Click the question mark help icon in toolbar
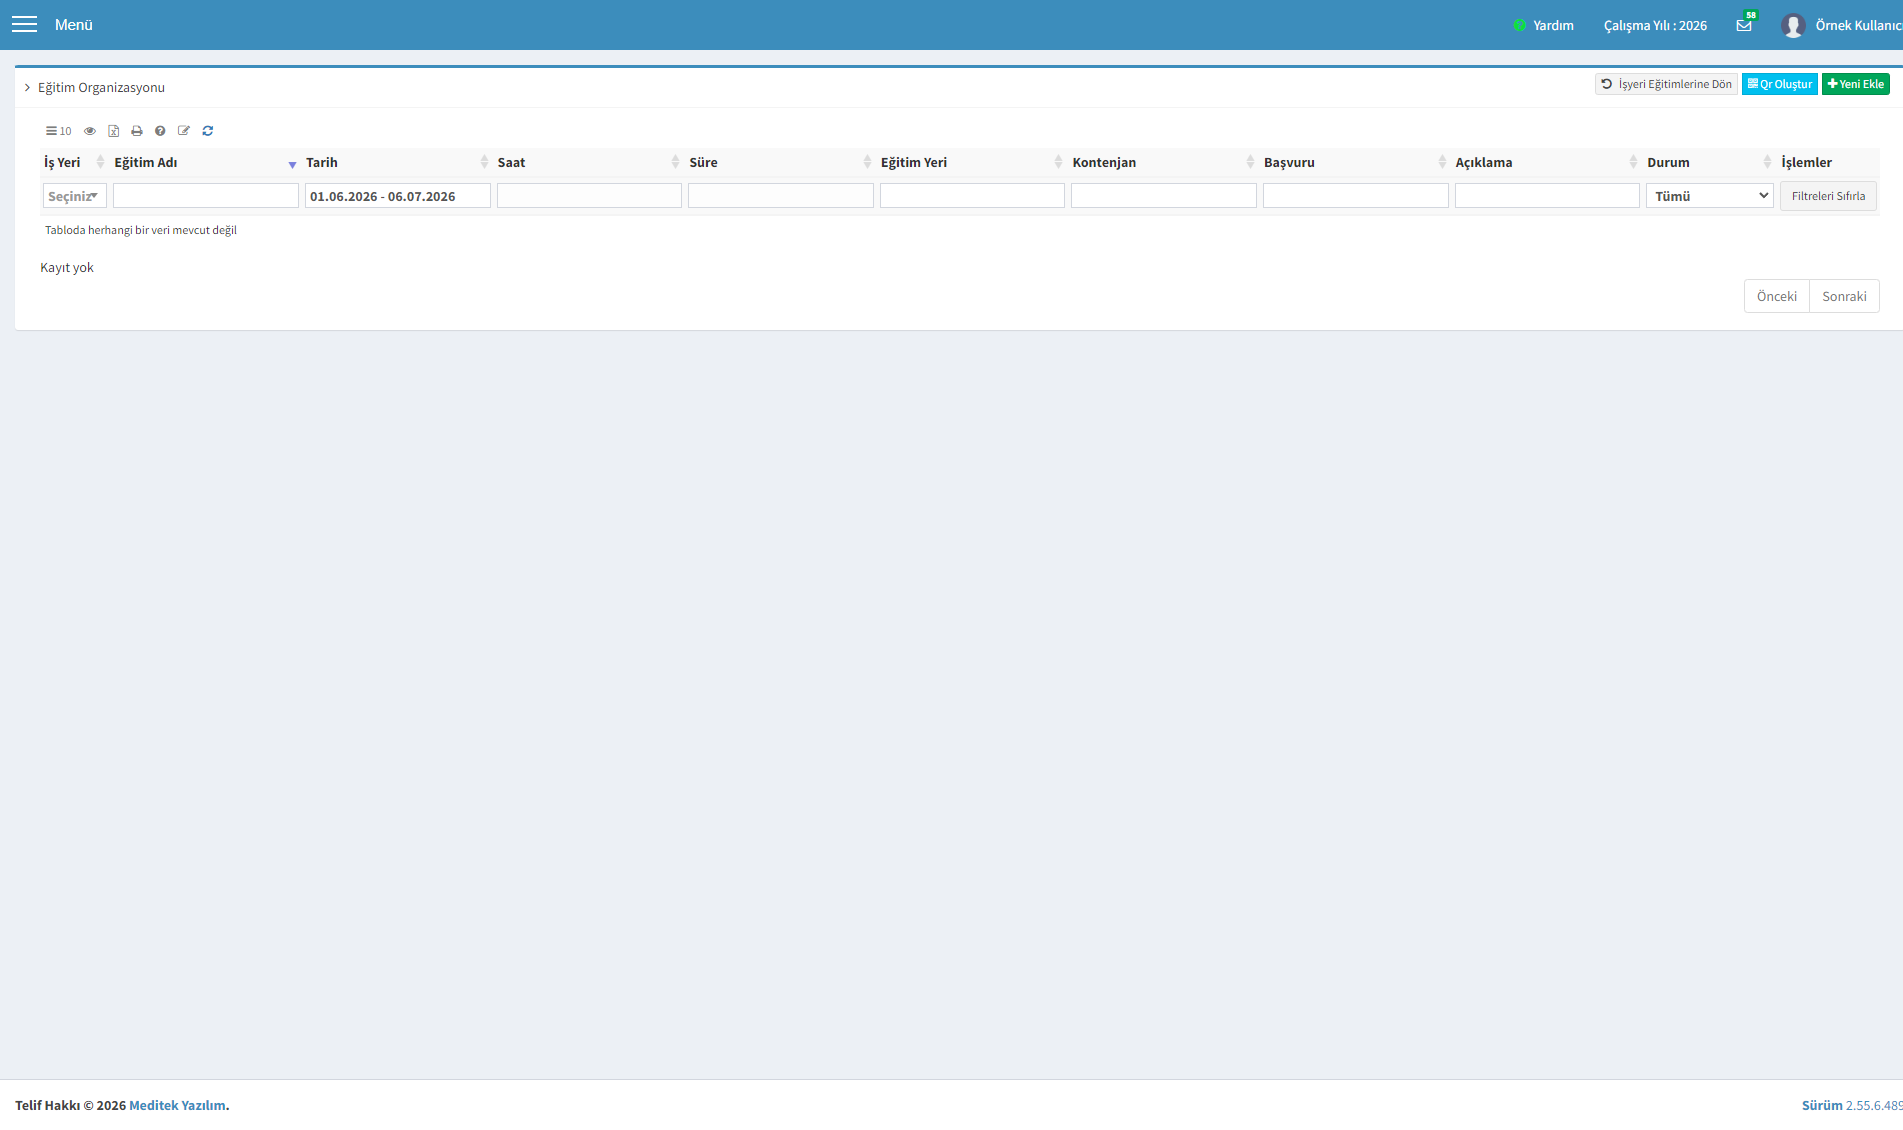The image size is (1903, 1130). point(160,131)
